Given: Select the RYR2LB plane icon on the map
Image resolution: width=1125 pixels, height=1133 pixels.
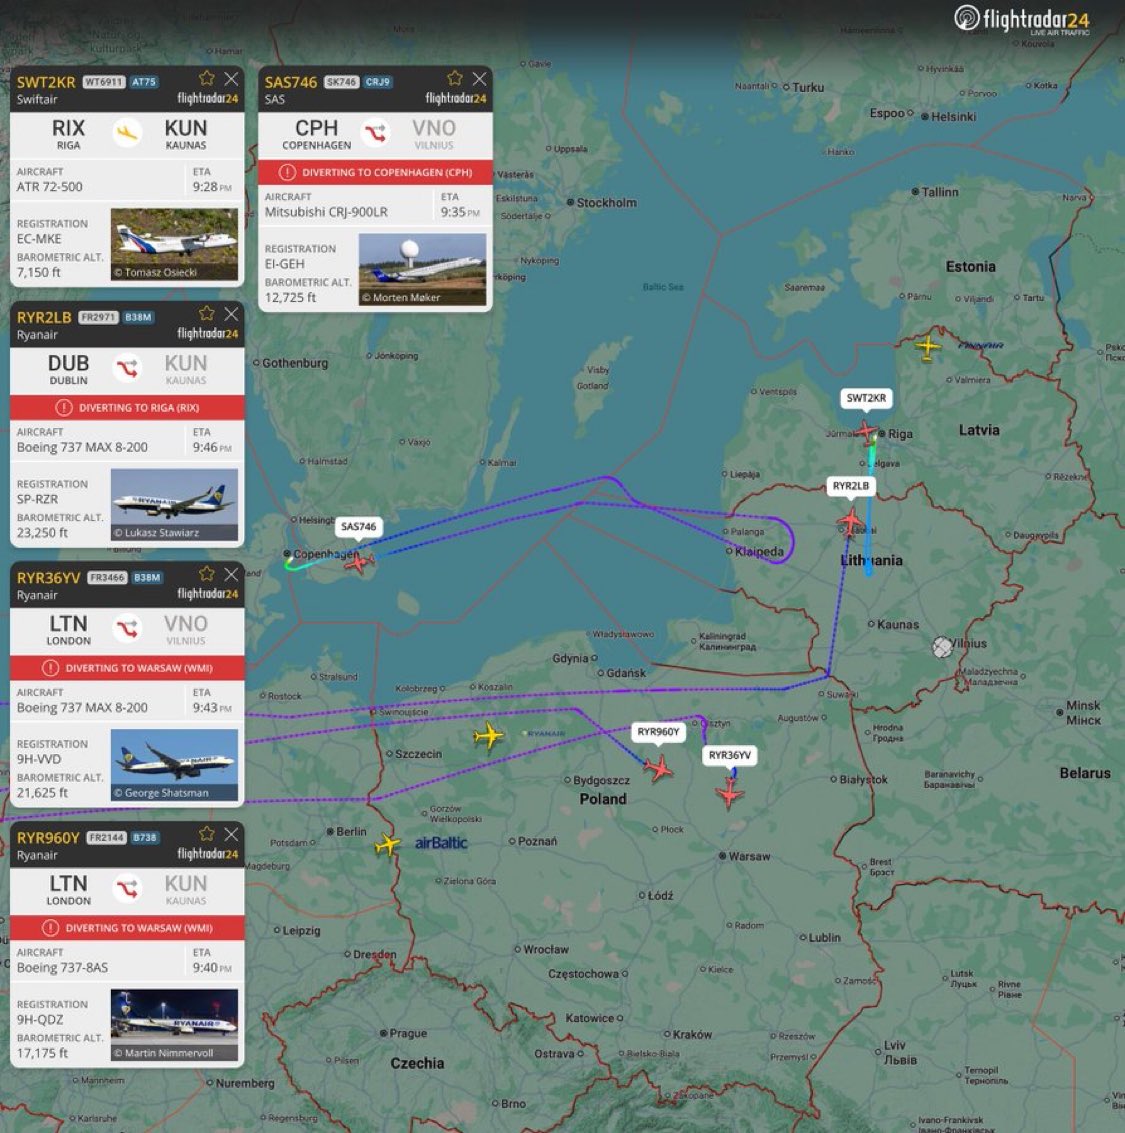Looking at the screenshot, I should (x=850, y=521).
